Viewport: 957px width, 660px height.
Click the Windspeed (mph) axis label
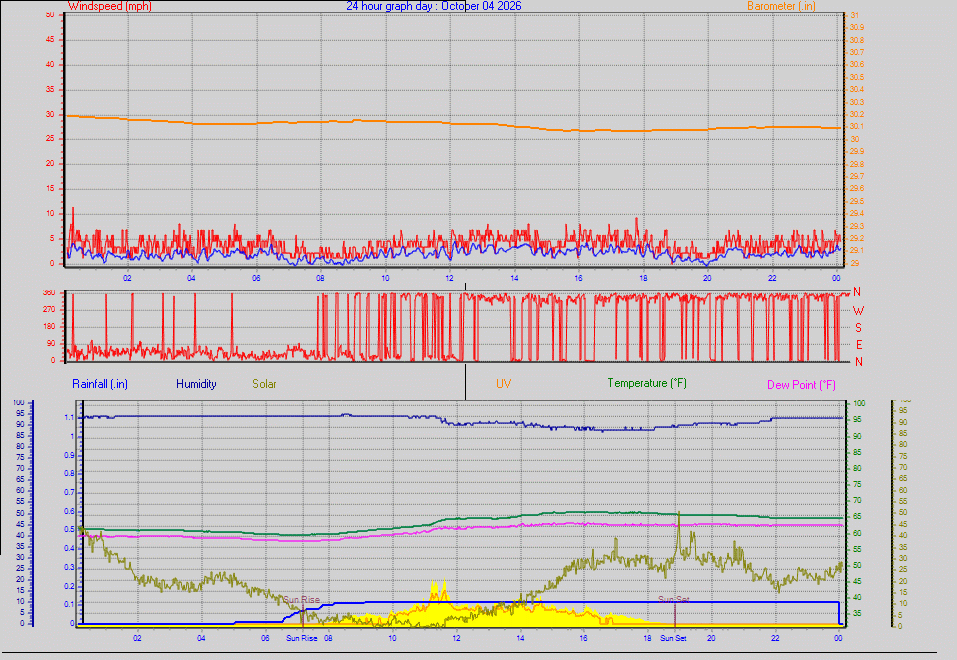110,6
